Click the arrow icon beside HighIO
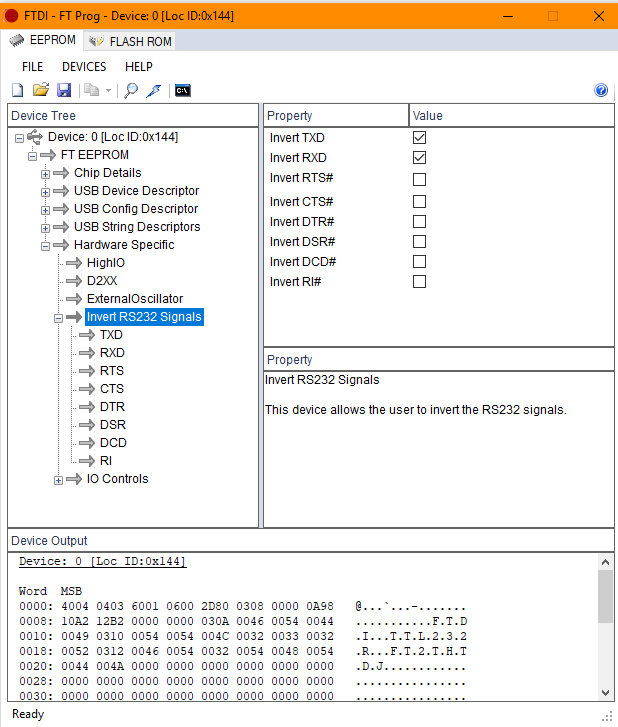The width and height of the screenshot is (618, 727). 74,263
